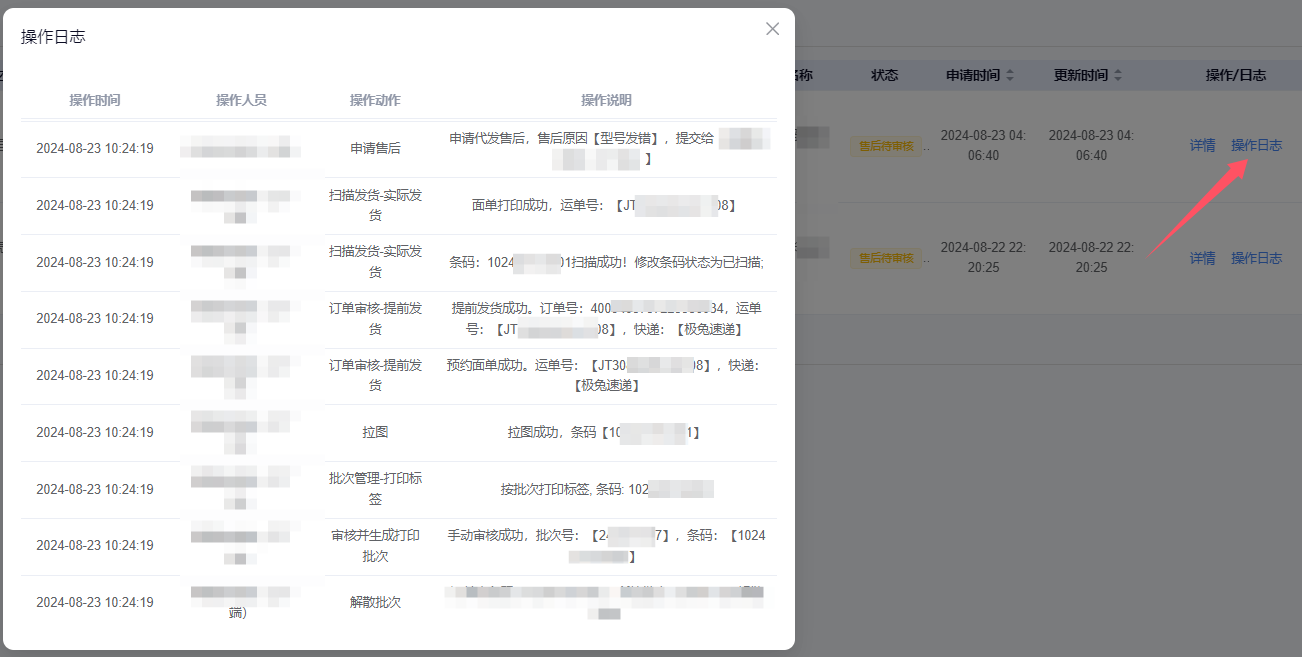Click the 状态 column header in background table
Image resolution: width=1302 pixels, height=657 pixels.
(x=884, y=75)
